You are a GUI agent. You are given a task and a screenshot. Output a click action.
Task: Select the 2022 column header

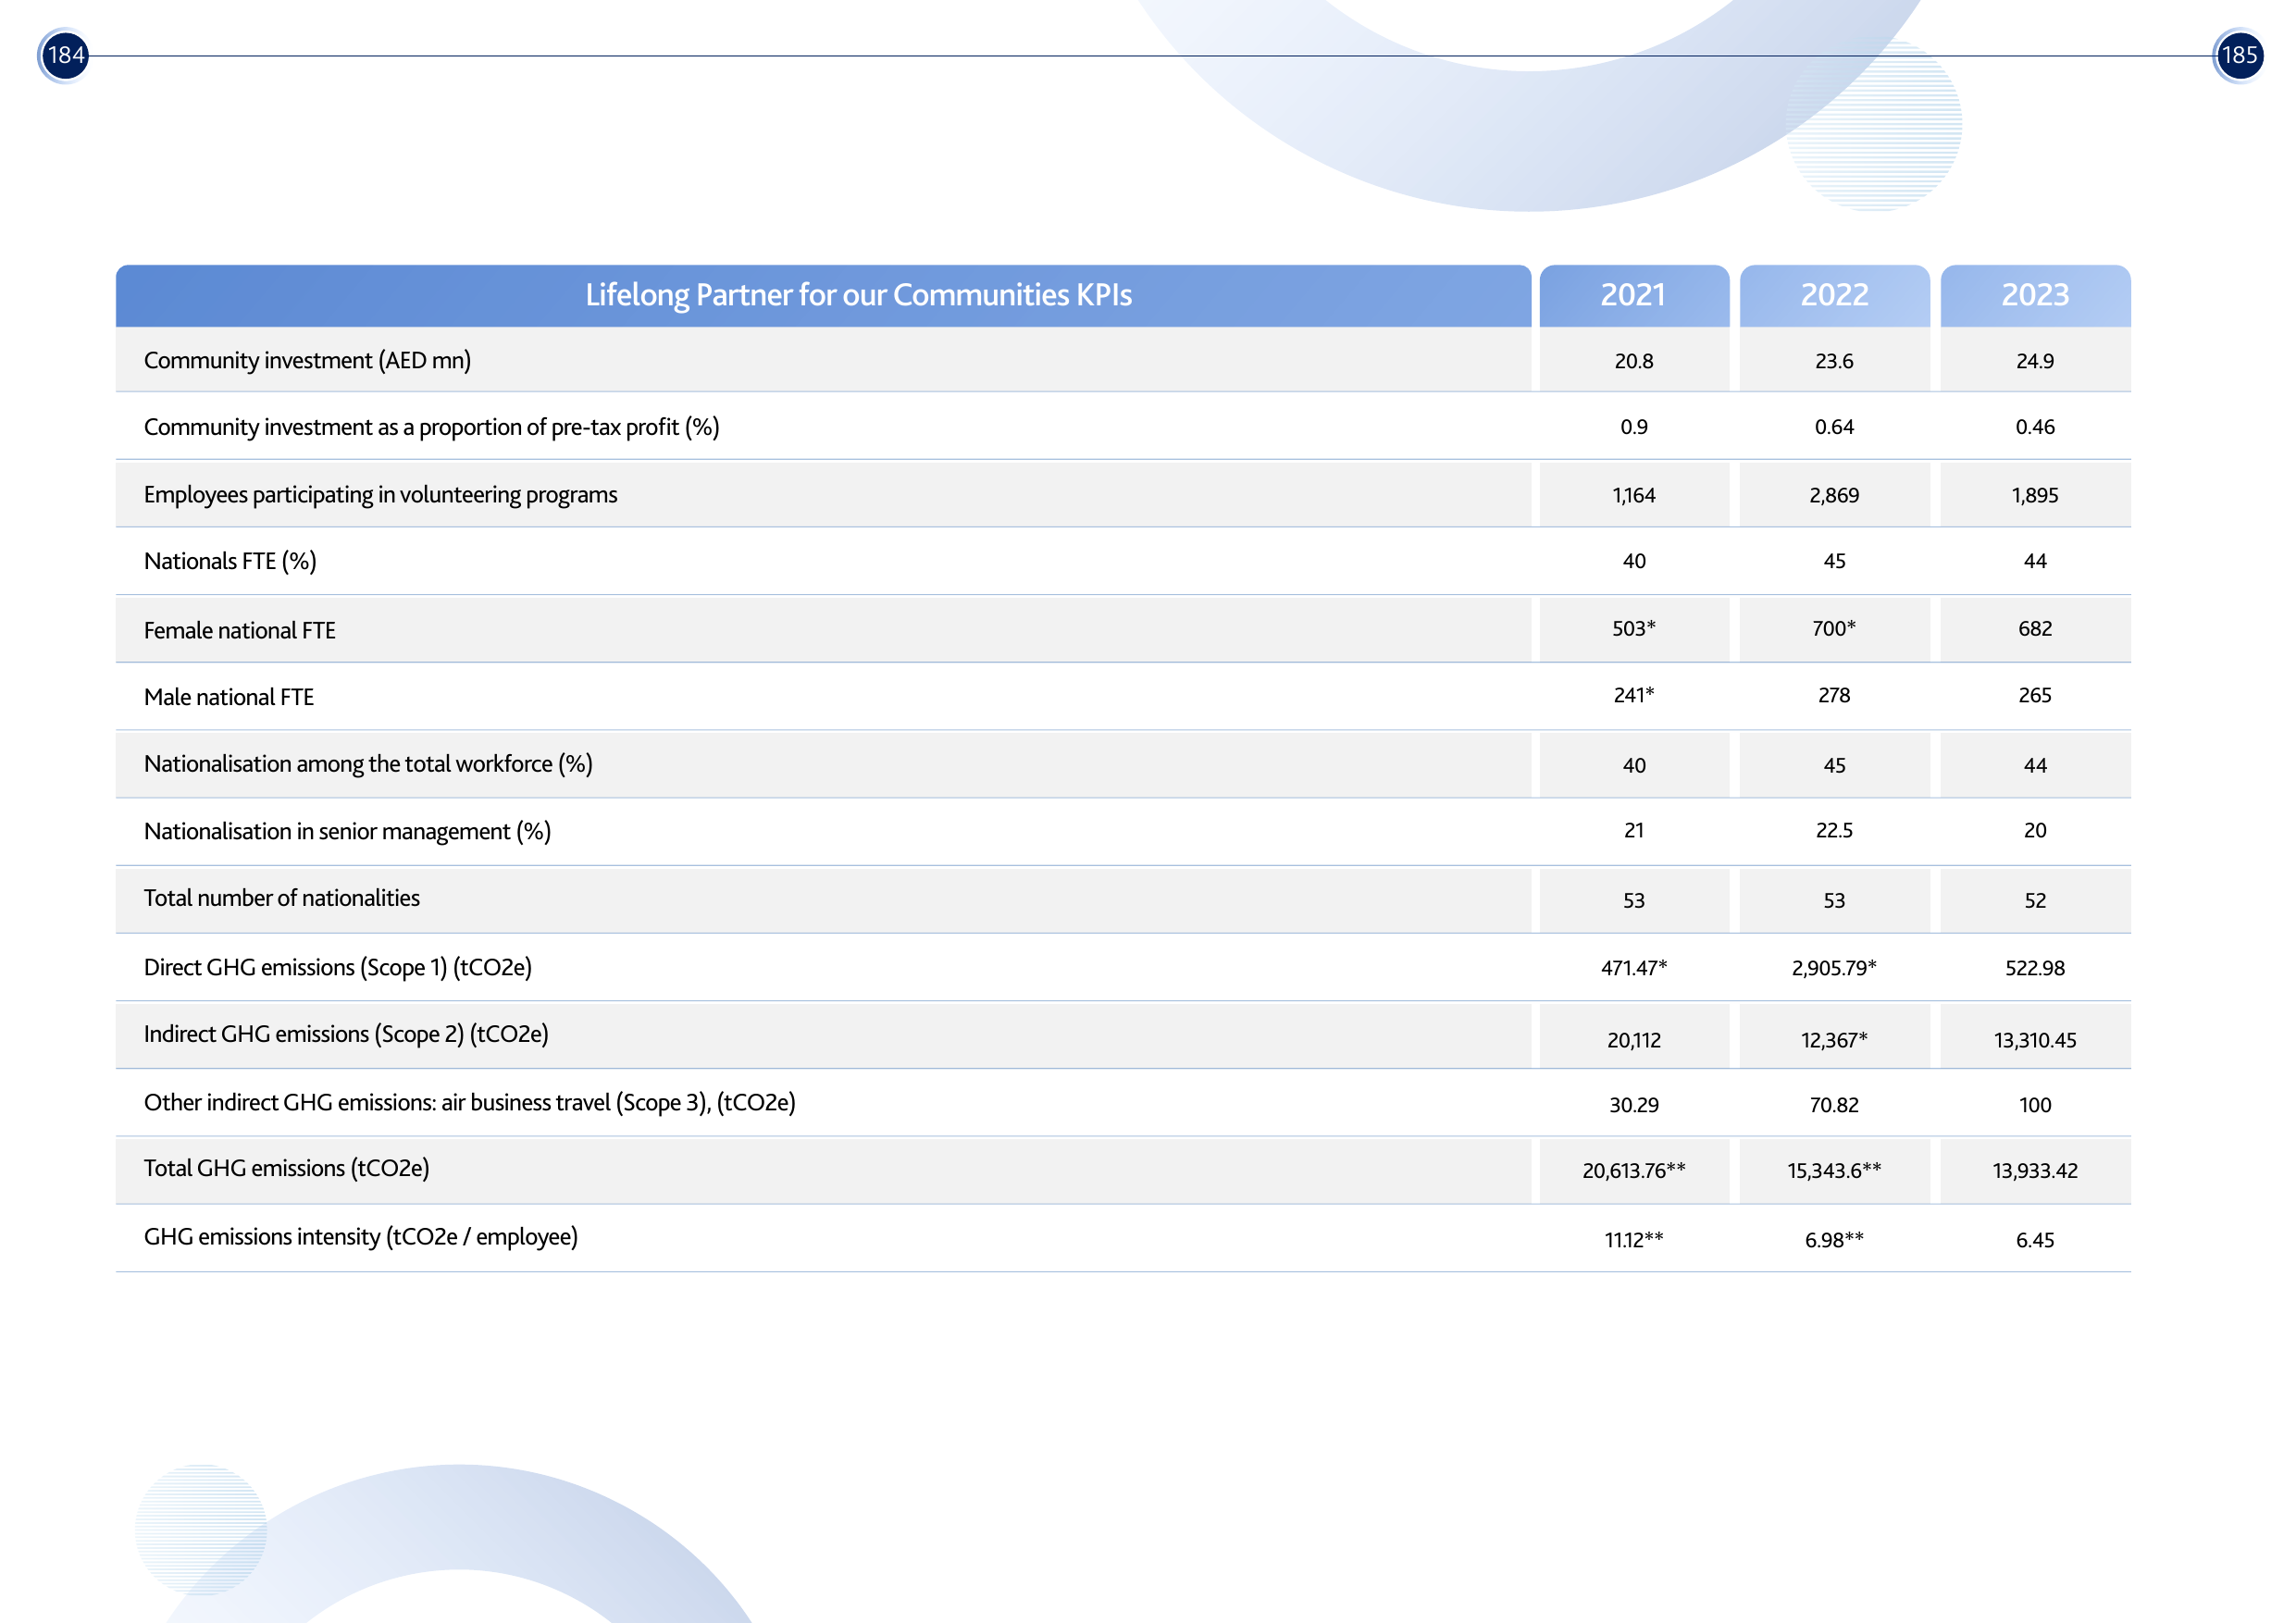[1834, 295]
